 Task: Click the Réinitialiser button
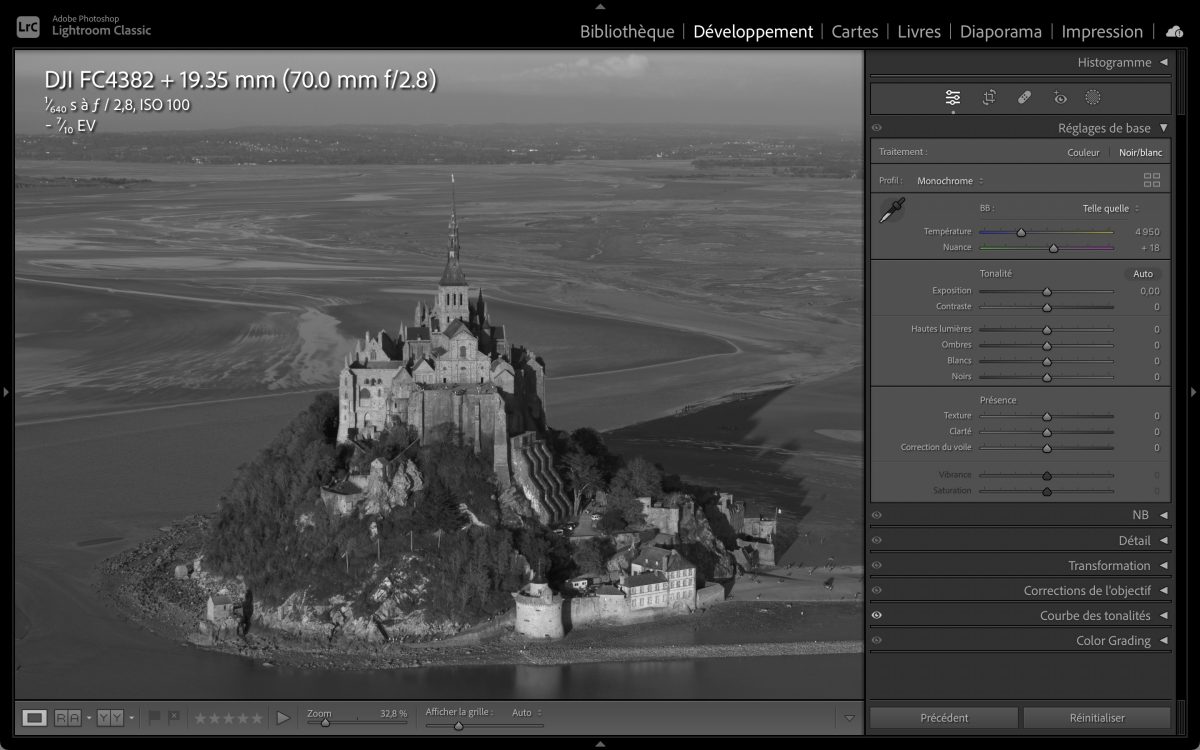1096,718
